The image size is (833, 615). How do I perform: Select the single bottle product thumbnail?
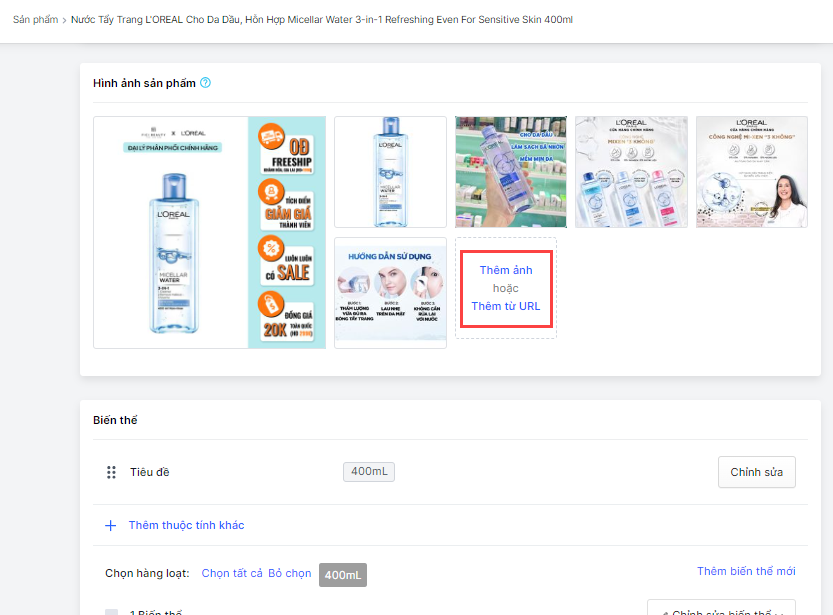tap(390, 172)
